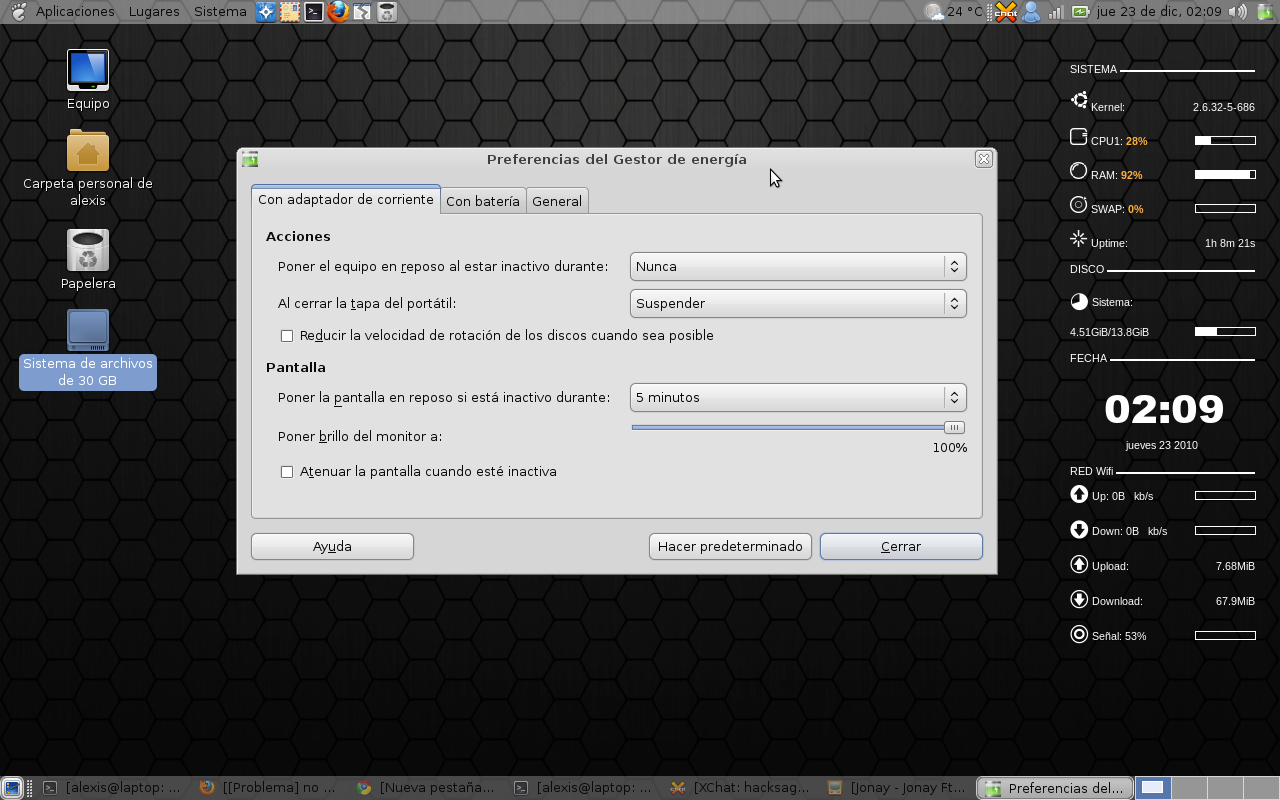The height and width of the screenshot is (800, 1280).
Task: Click the GNOME foot logo
Action: point(18,12)
